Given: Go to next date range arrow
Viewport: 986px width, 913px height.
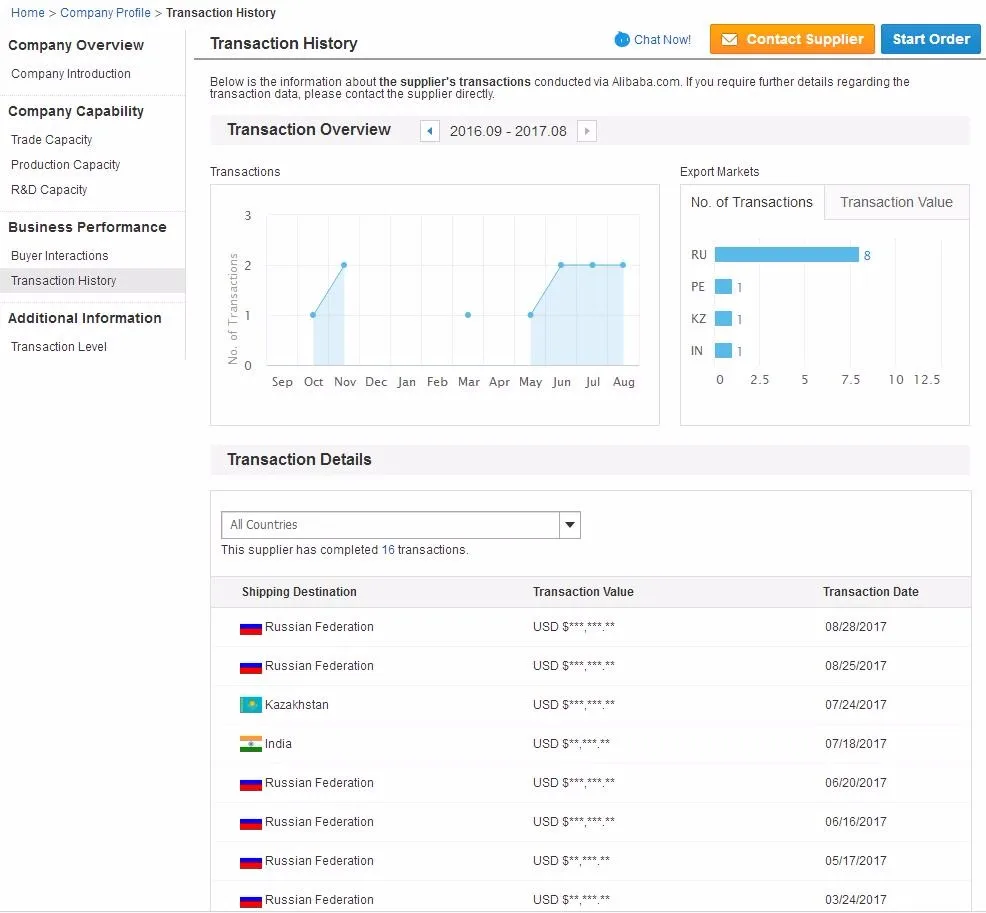Looking at the screenshot, I should click(x=587, y=131).
